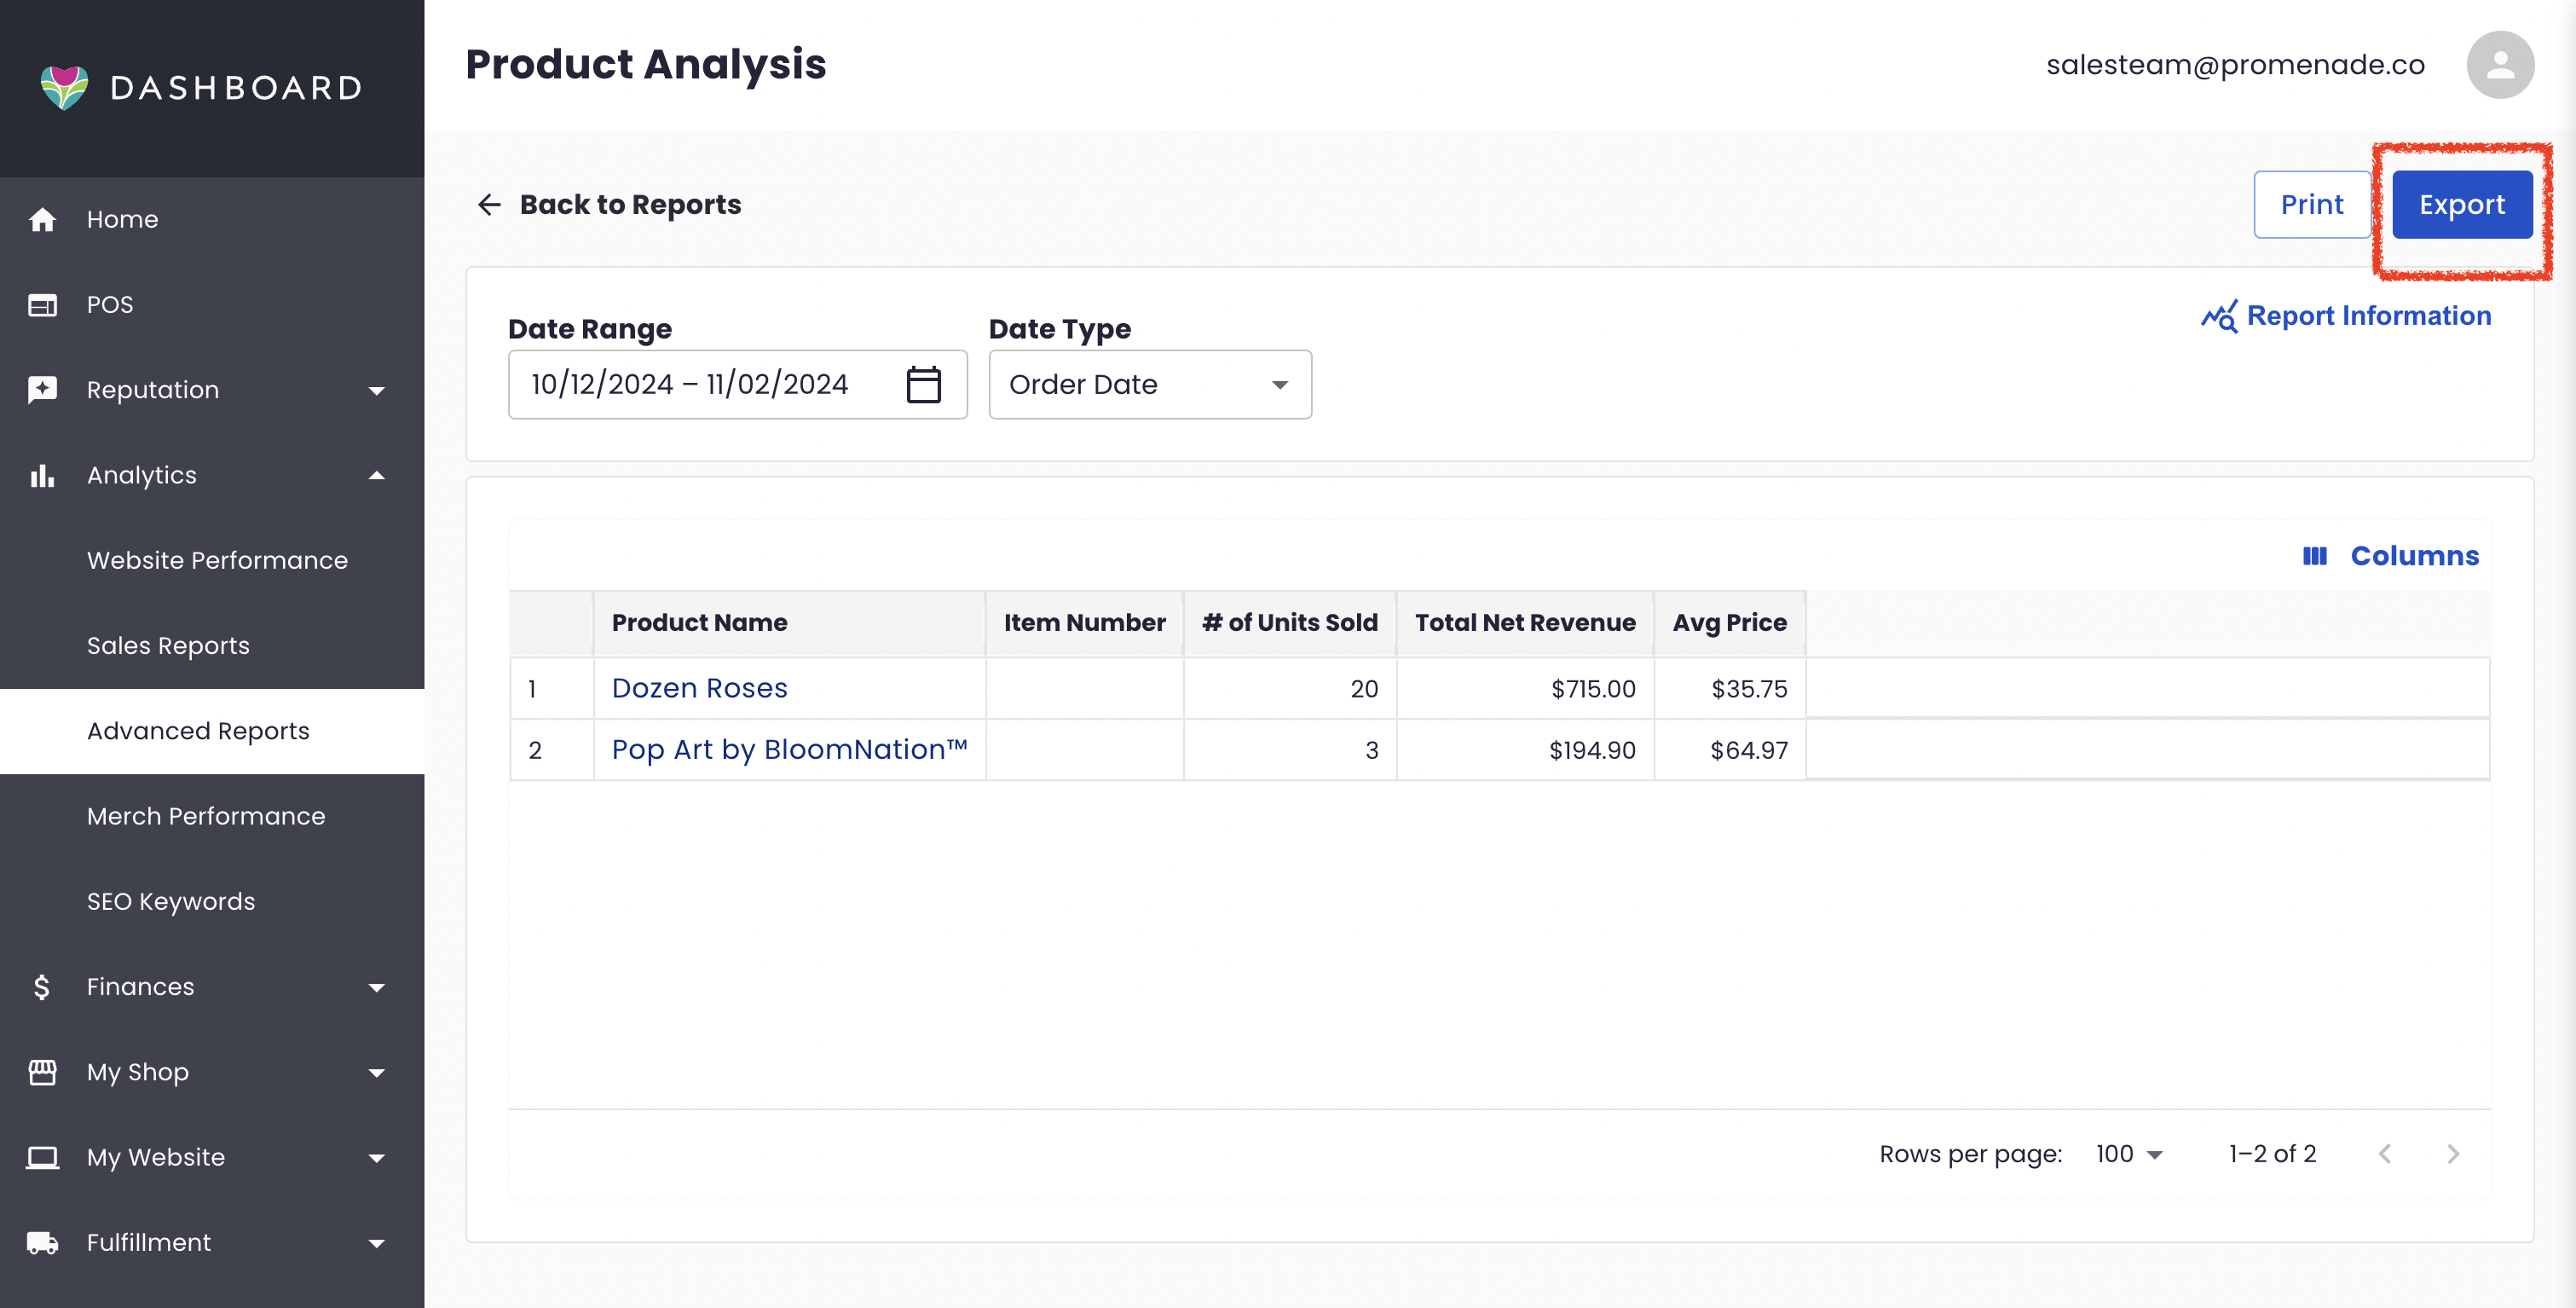Open SEO Keywords menu item

(x=212, y=902)
